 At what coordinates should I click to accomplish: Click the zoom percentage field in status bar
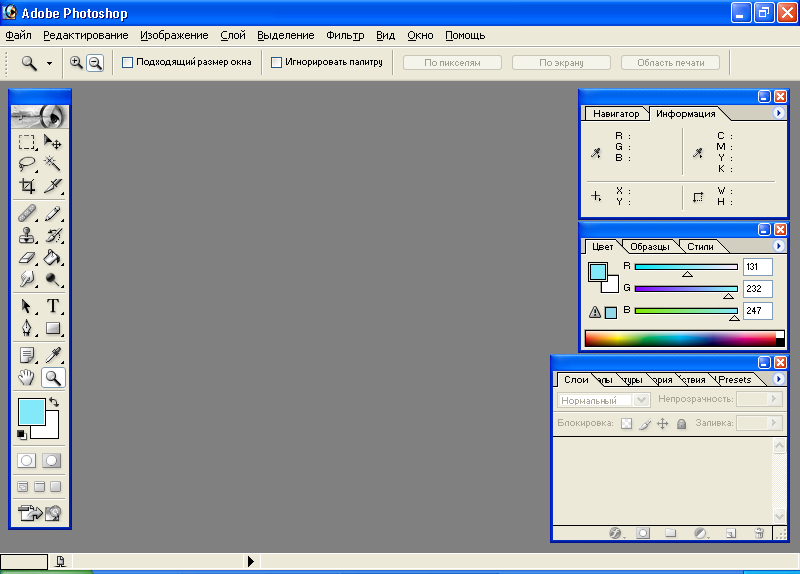(24, 561)
